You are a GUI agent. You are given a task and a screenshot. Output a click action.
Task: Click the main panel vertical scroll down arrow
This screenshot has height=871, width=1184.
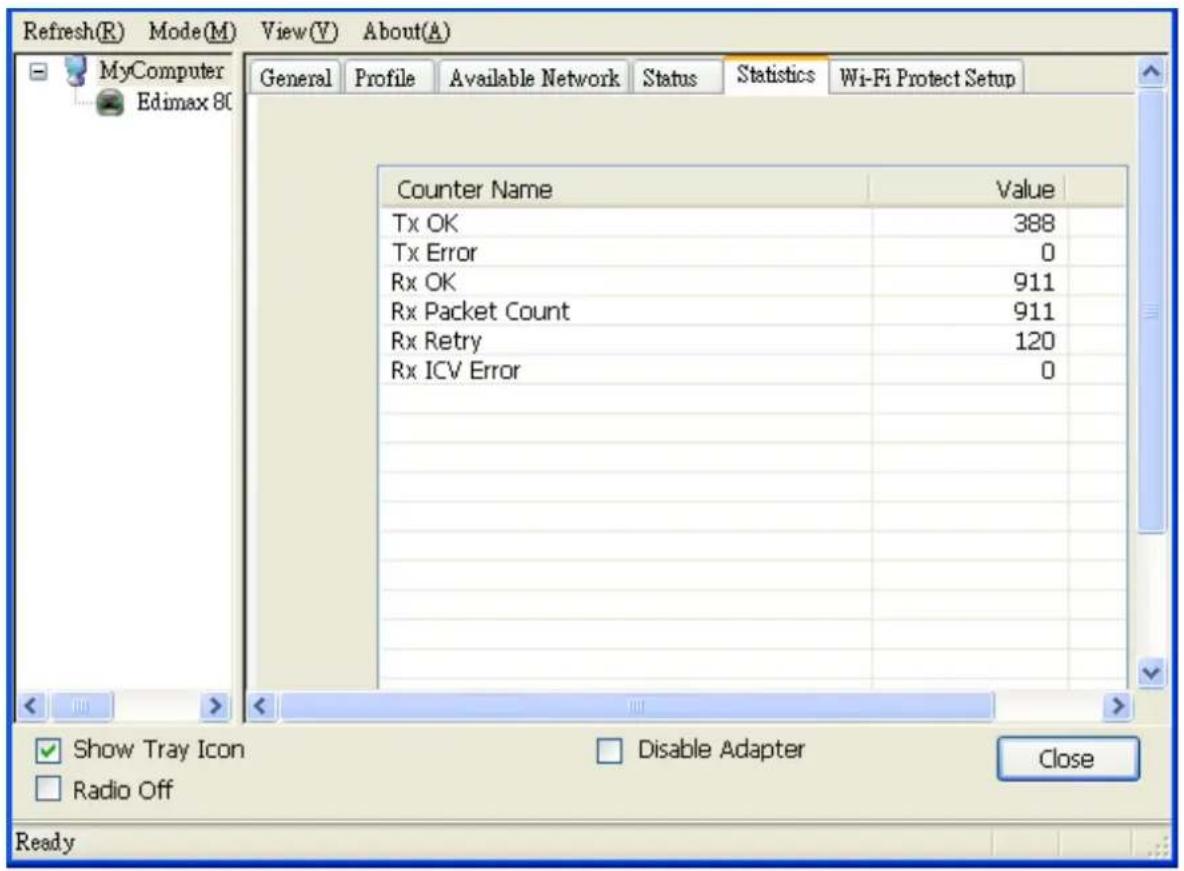pyautogui.click(x=1151, y=672)
